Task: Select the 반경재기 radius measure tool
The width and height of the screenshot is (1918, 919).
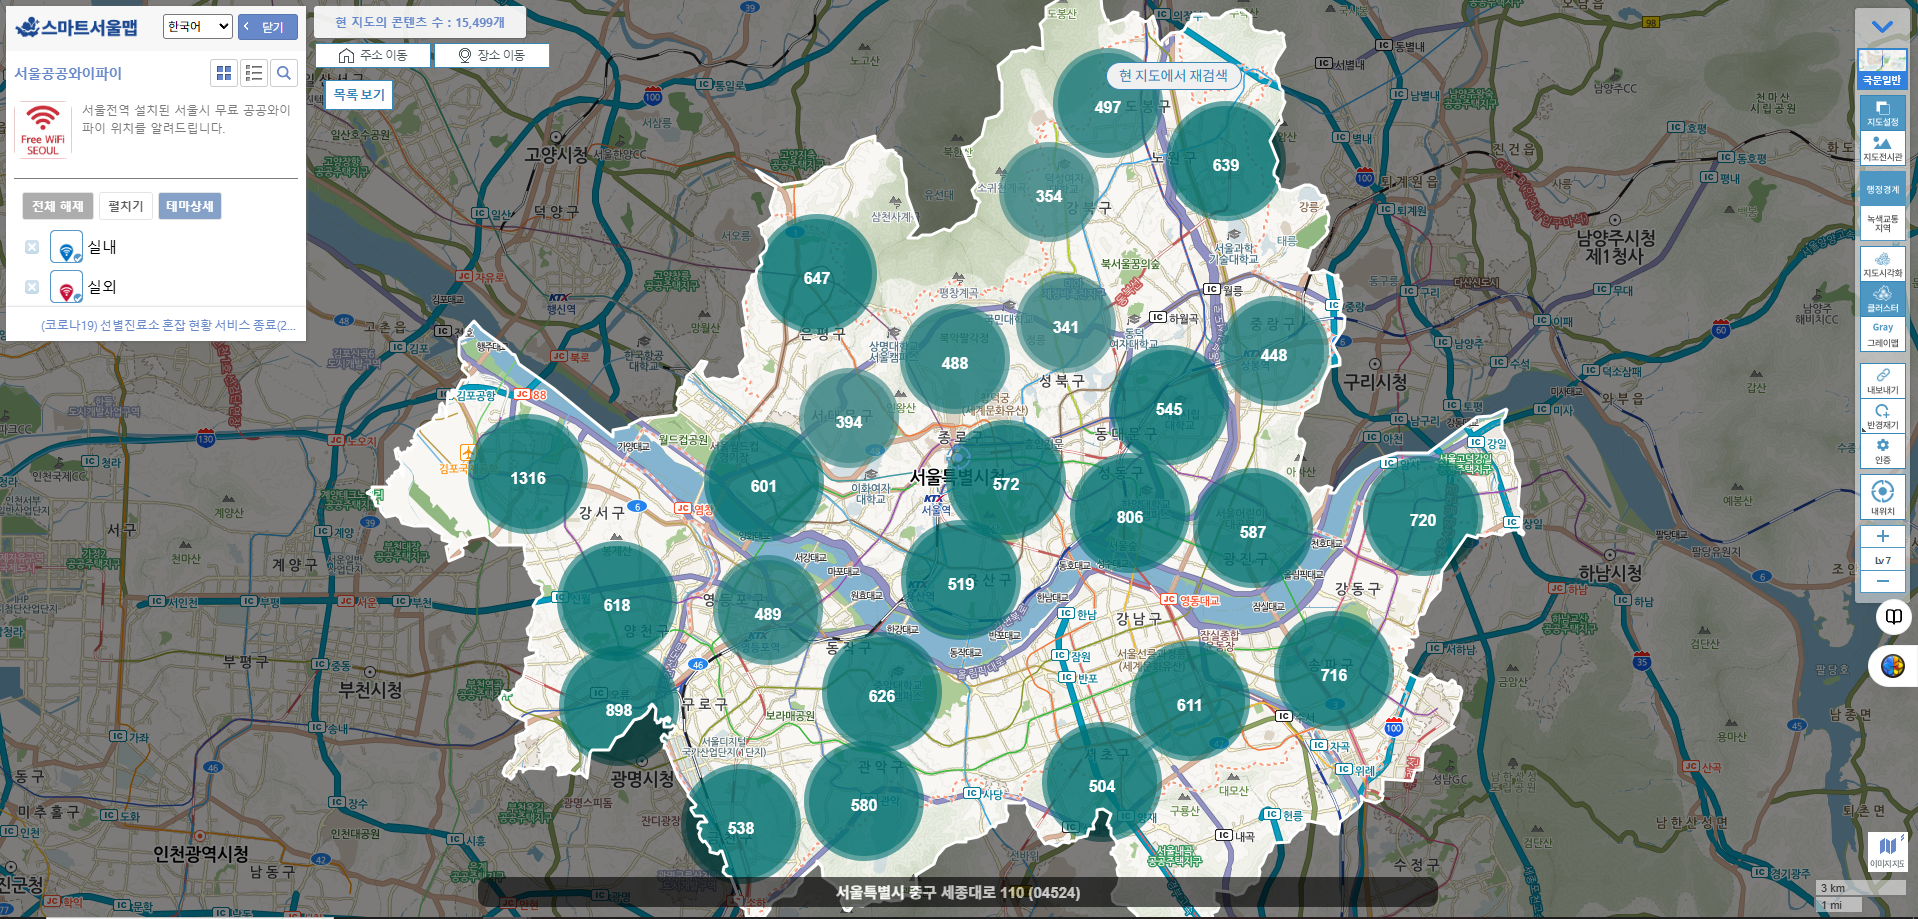Action: pos(1882,416)
